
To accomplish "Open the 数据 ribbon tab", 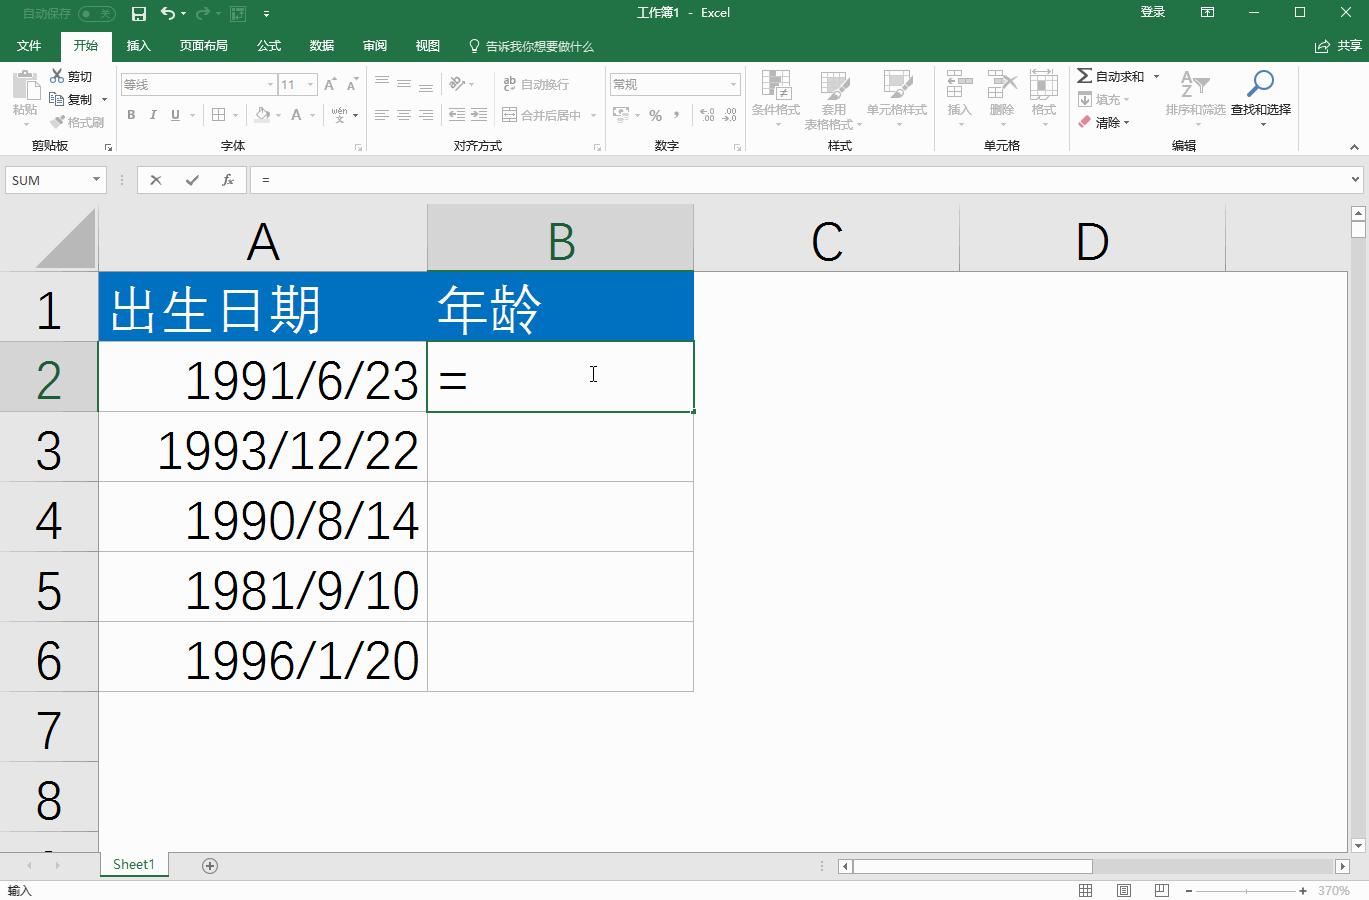I will click(321, 45).
